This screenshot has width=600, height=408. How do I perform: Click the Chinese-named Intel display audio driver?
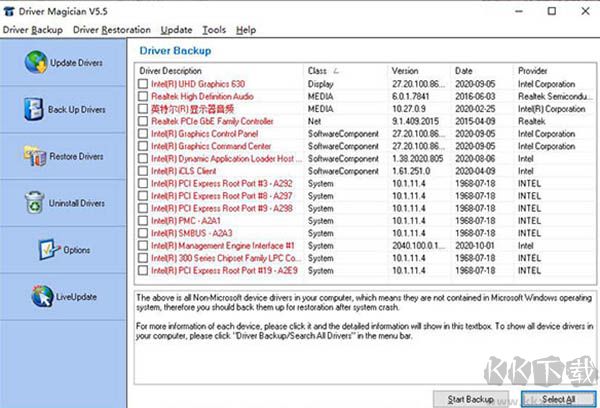[x=192, y=109]
